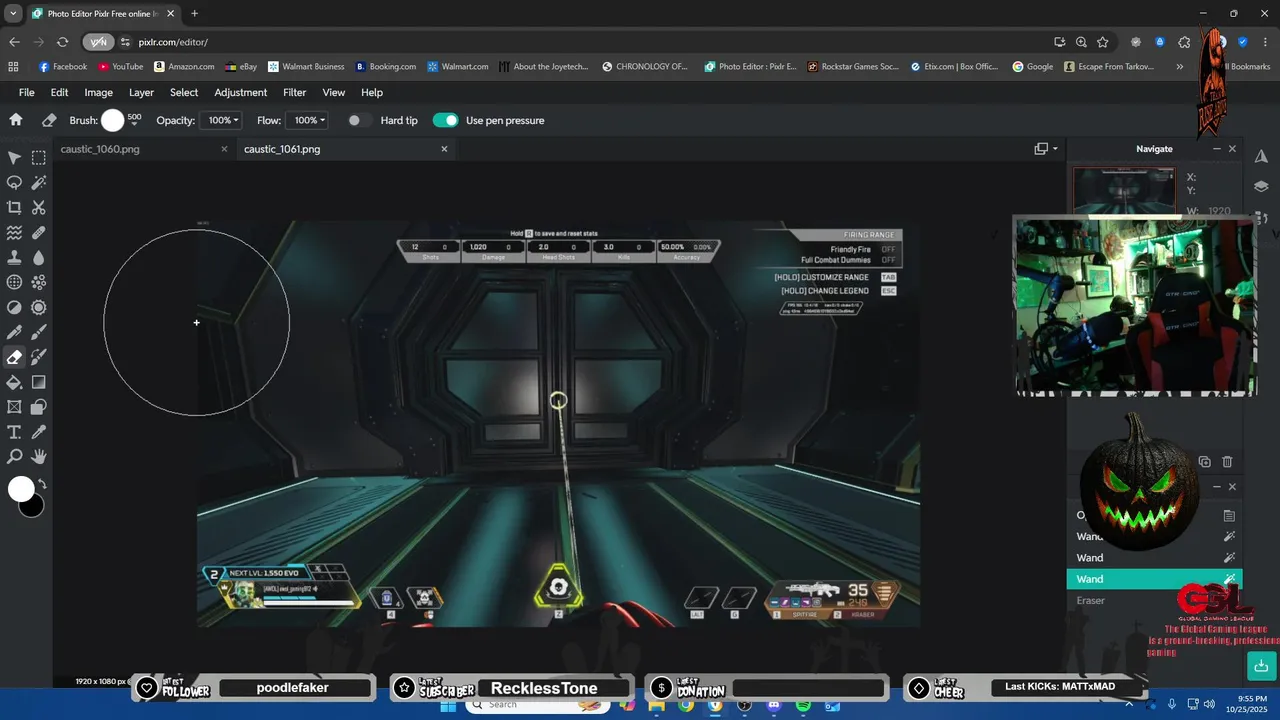Select the Clone stamp tool
This screenshot has width=1280, height=720.
(x=14, y=258)
